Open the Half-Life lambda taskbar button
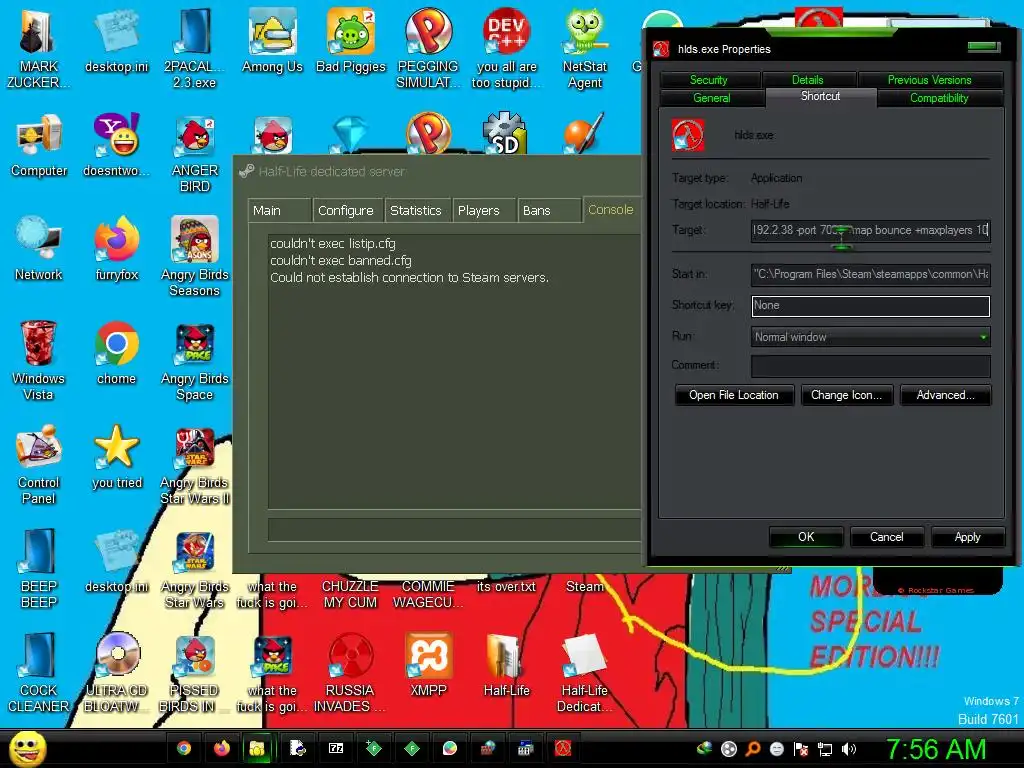The width and height of the screenshot is (1024, 768). 563,748
